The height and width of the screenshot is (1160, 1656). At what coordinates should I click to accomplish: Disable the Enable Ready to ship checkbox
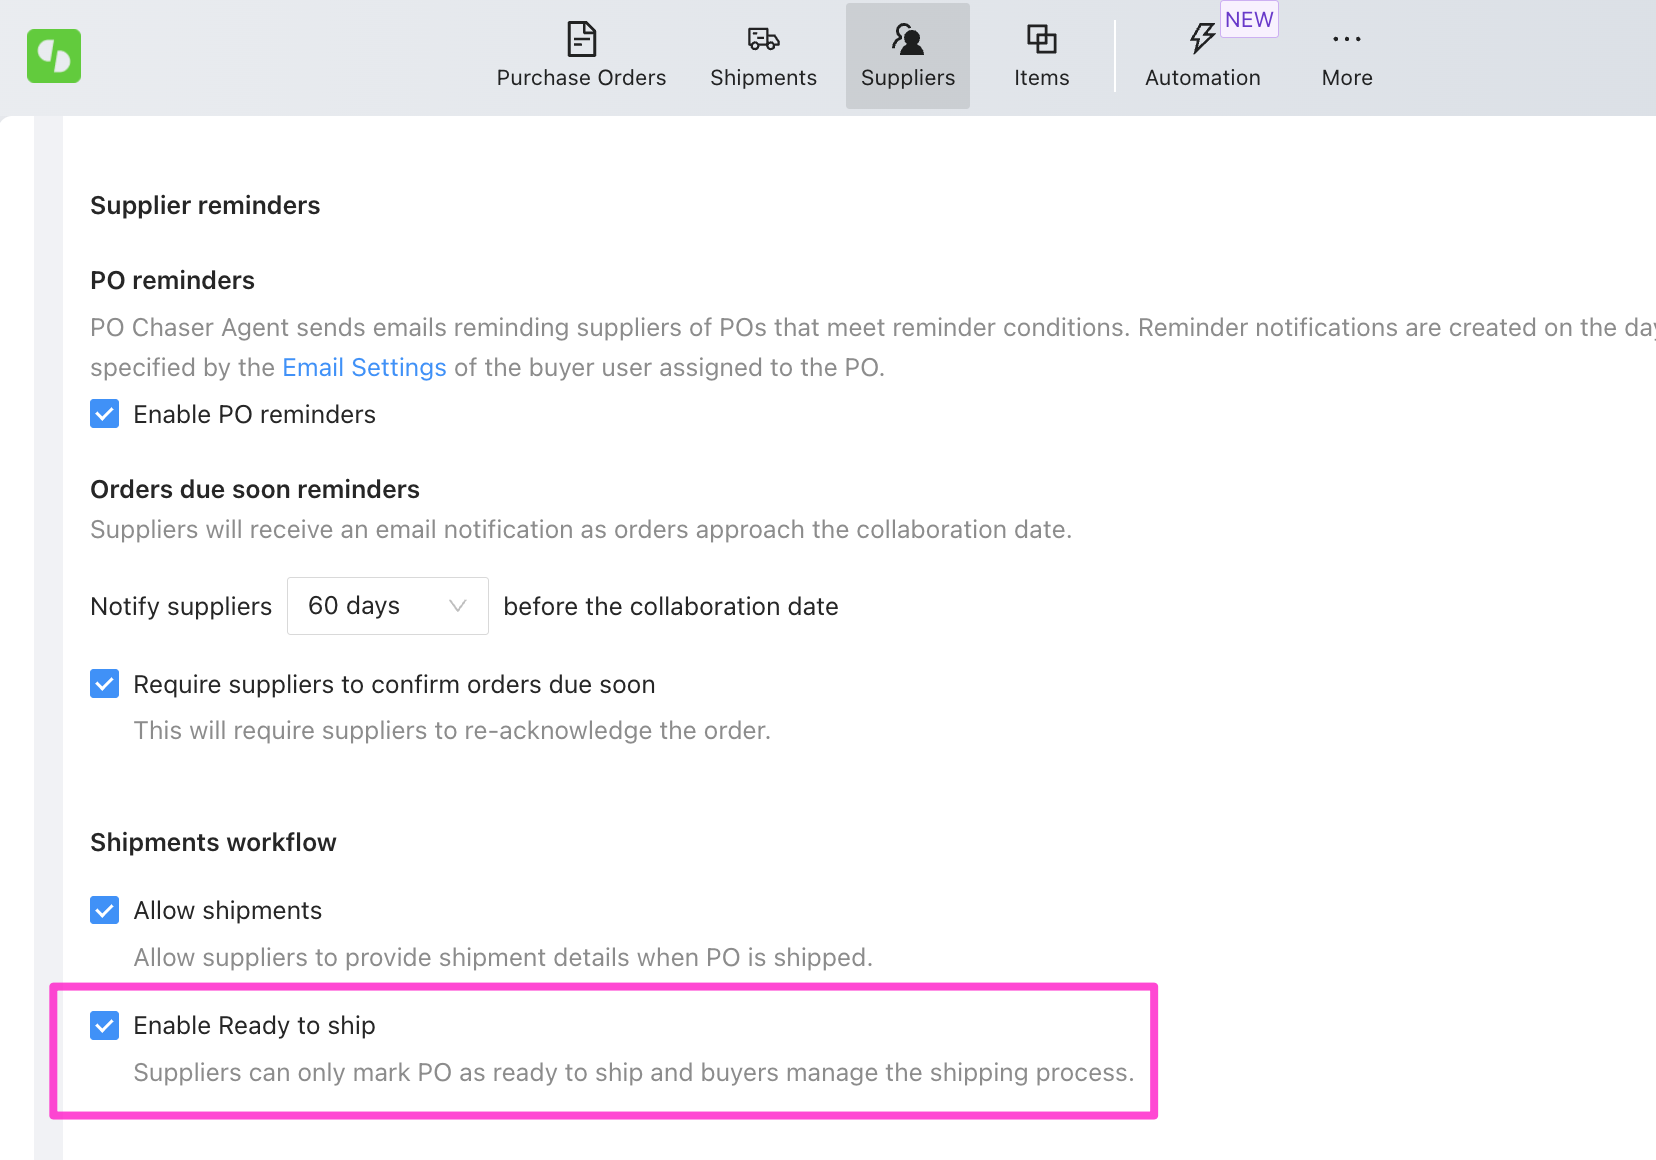(x=105, y=1025)
